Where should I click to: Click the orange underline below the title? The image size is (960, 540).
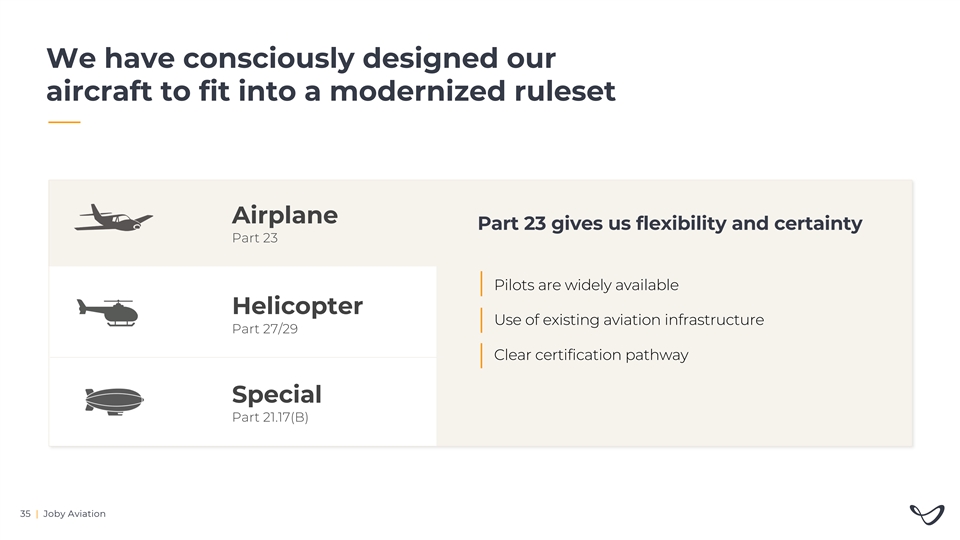coord(64,122)
